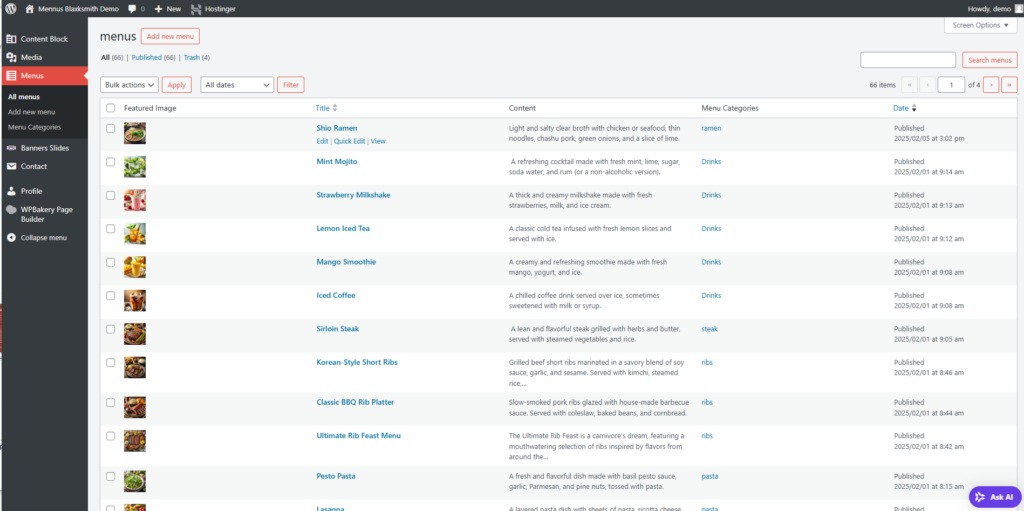Click into the search menus input field
The image size is (1024, 511).
[x=907, y=60]
